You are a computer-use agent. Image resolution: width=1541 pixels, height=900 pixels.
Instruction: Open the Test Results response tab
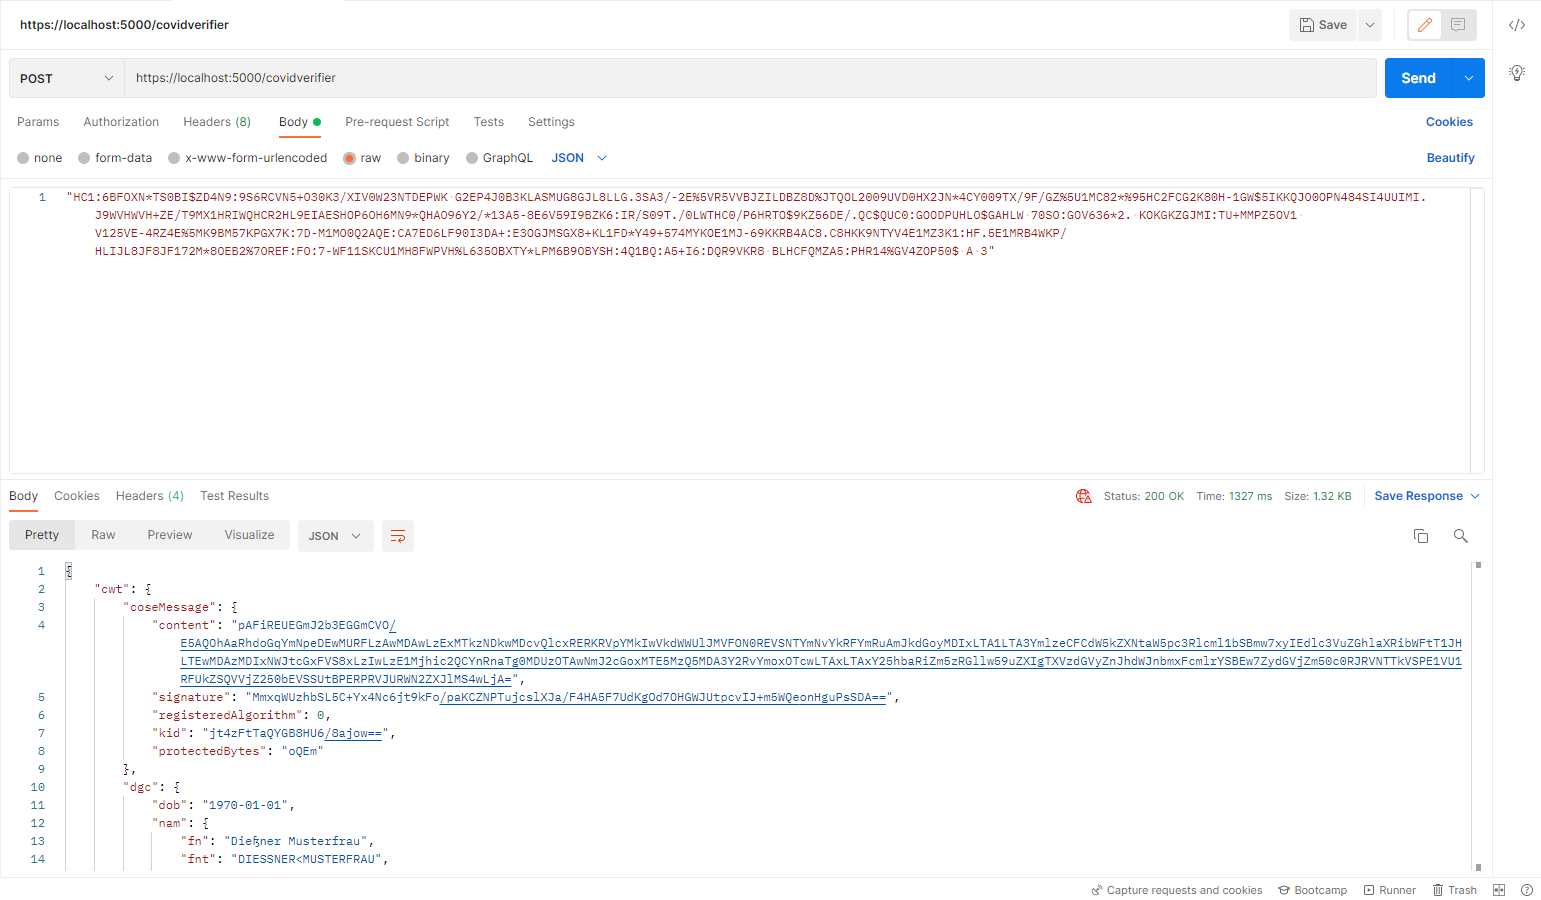pyautogui.click(x=234, y=496)
